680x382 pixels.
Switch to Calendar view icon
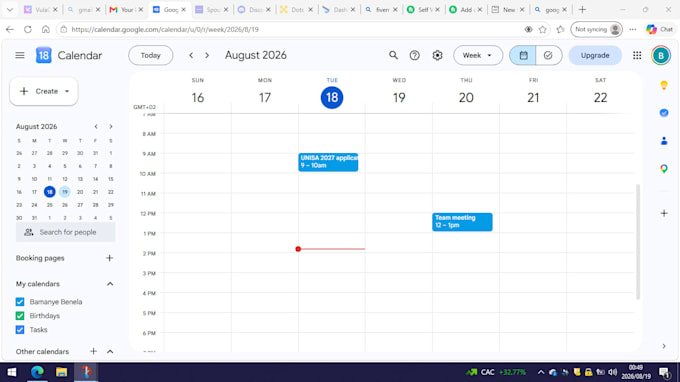coord(523,56)
